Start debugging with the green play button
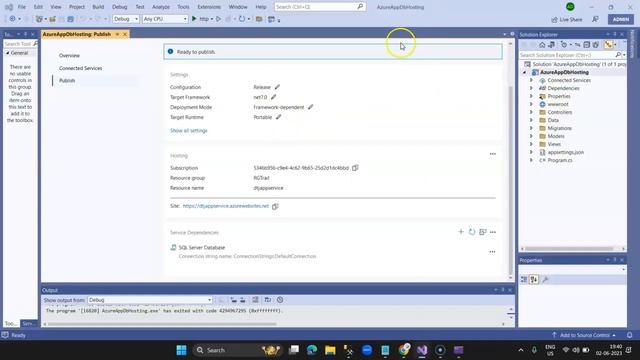Screen dimensions: 640x360 pyautogui.click(x=194, y=19)
